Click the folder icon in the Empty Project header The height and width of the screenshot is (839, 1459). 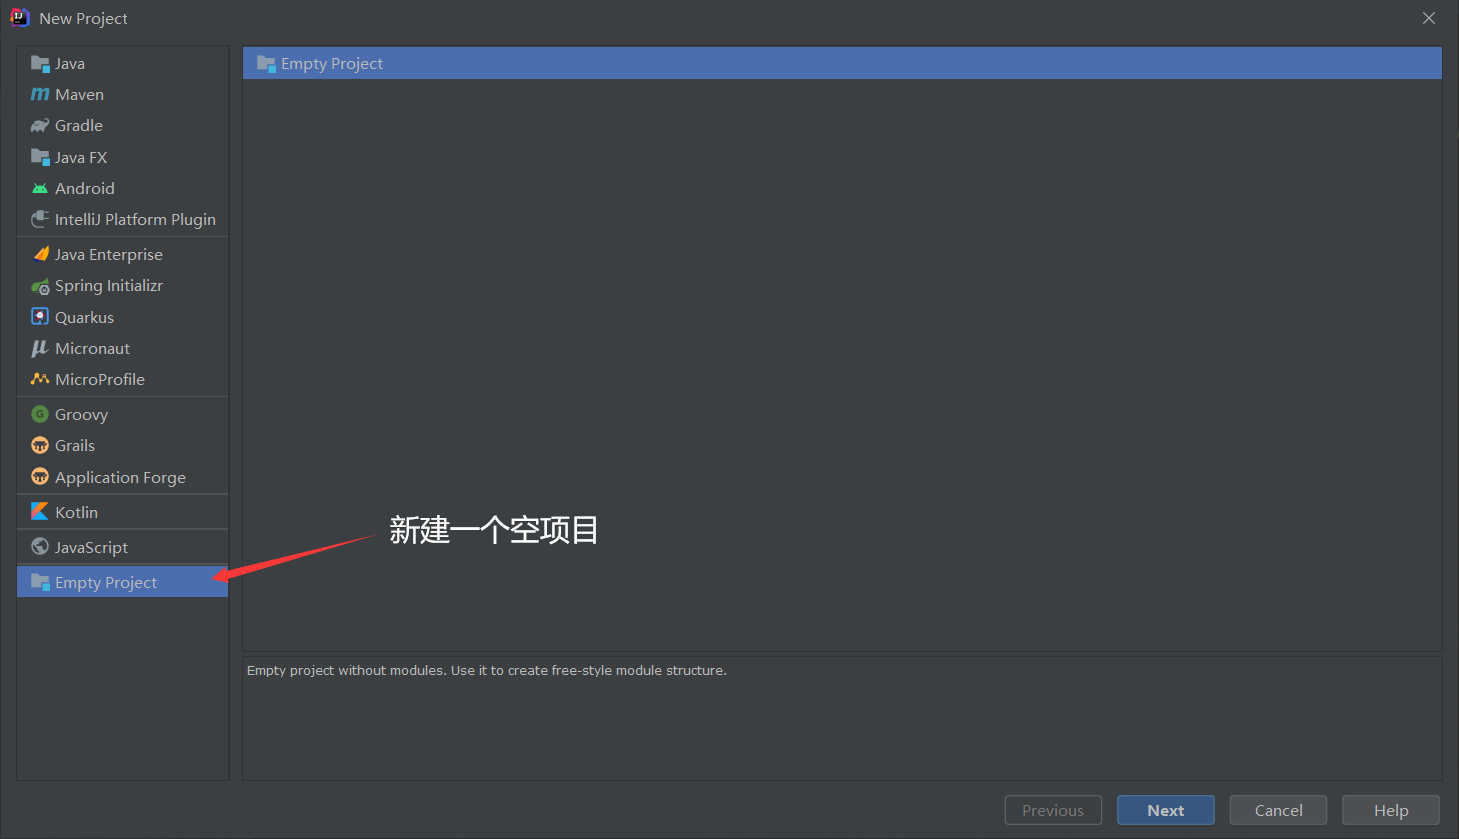[x=266, y=64]
